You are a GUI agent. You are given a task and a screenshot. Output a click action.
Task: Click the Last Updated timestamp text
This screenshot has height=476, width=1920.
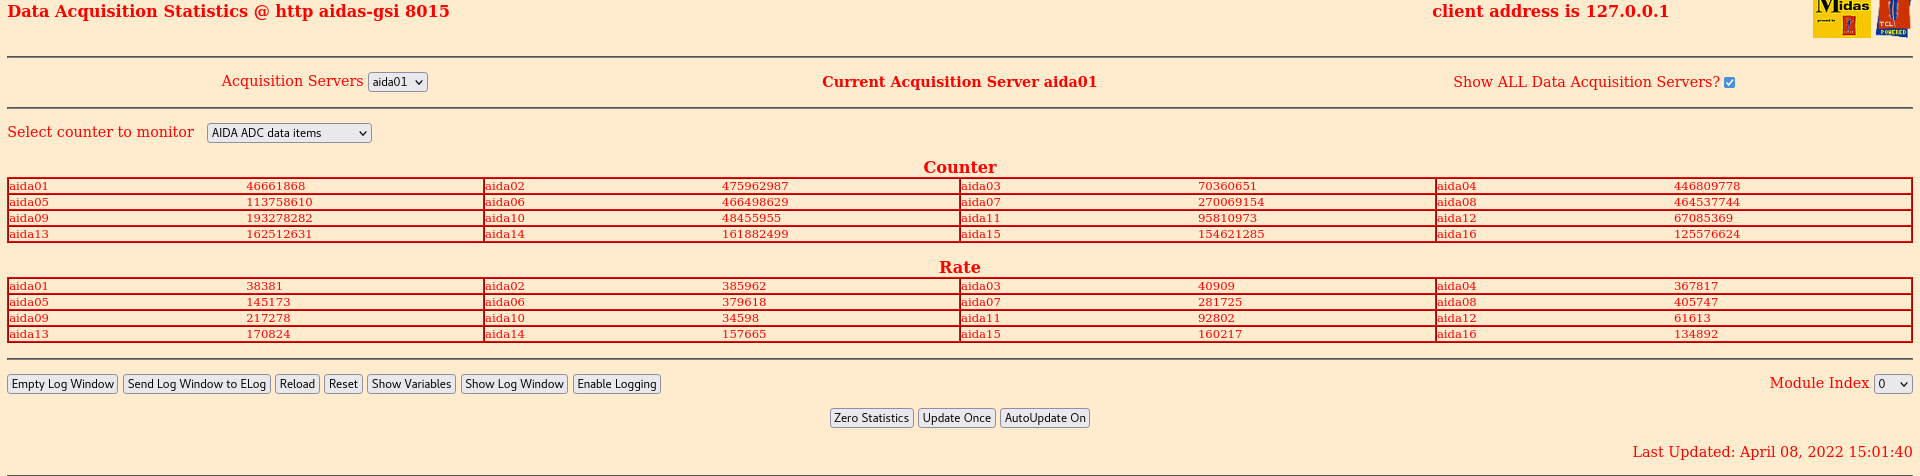(1773, 452)
